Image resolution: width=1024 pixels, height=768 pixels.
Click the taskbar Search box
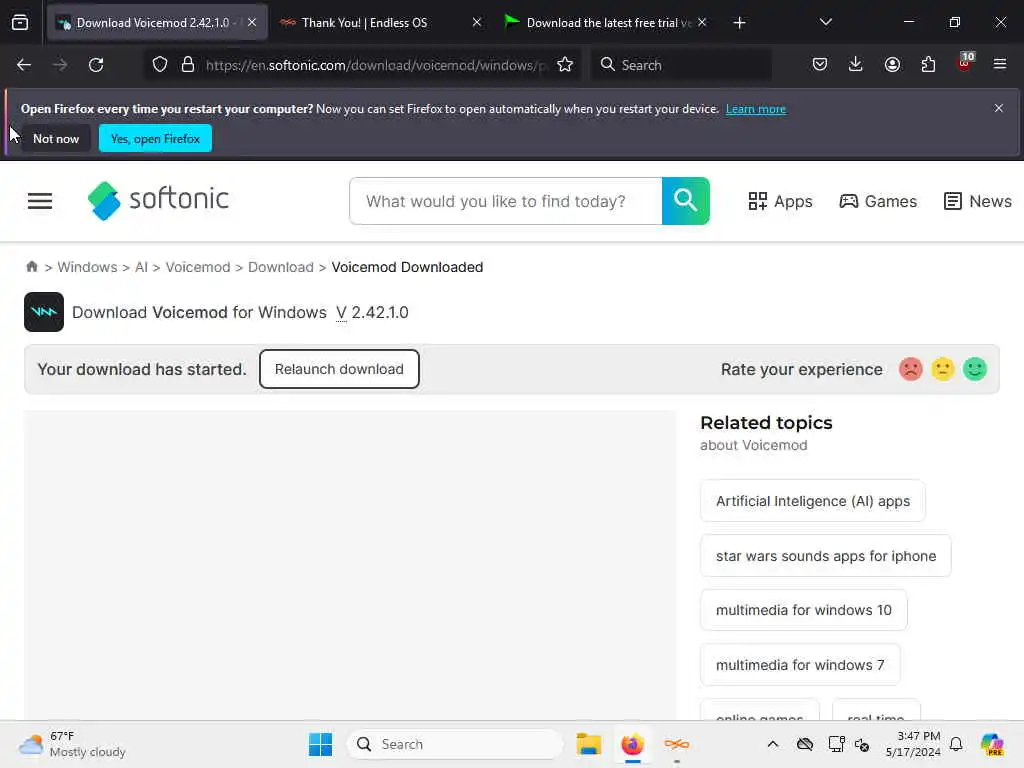click(455, 744)
